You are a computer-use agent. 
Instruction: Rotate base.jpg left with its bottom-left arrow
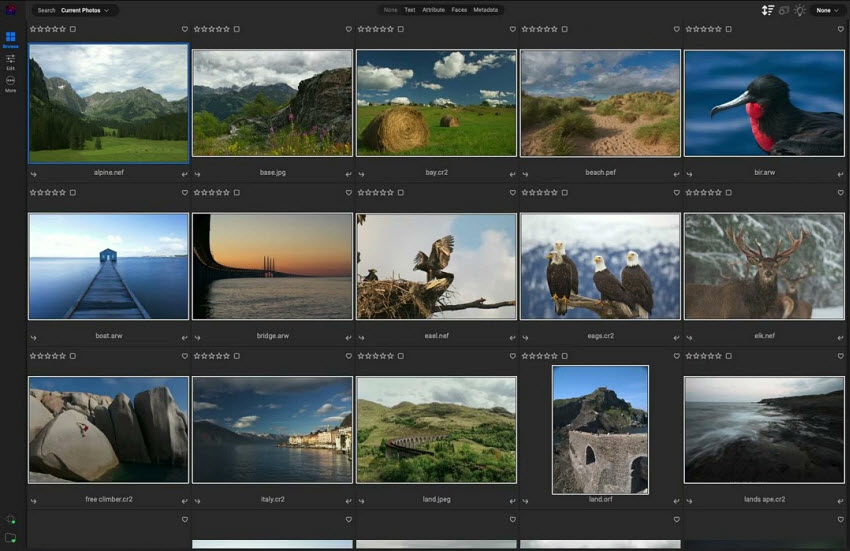tap(197, 174)
